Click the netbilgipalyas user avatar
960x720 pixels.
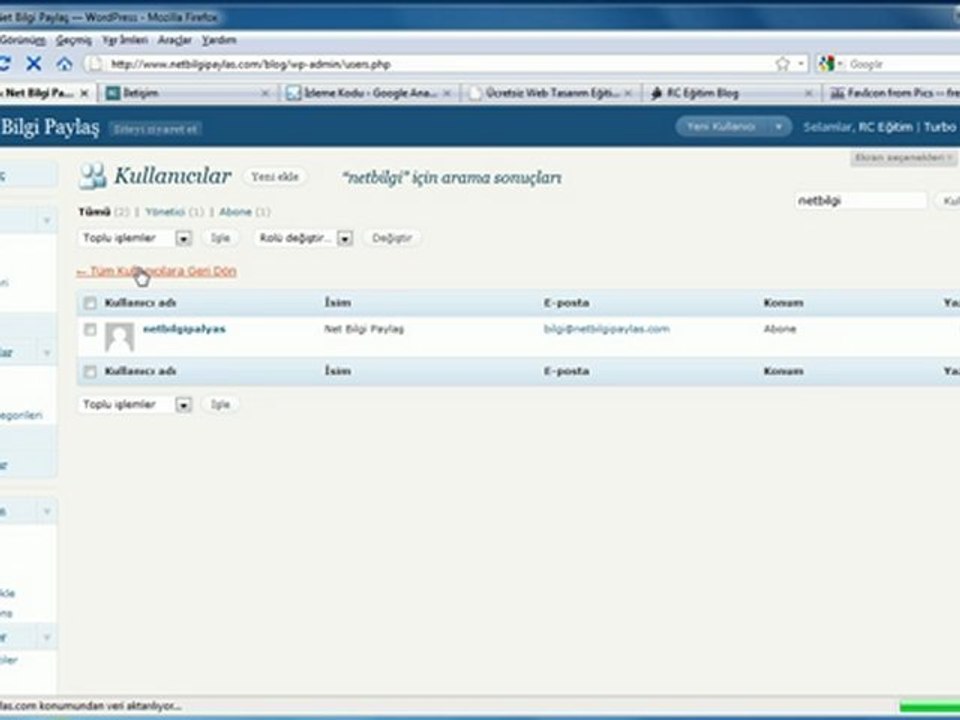pyautogui.click(x=119, y=337)
